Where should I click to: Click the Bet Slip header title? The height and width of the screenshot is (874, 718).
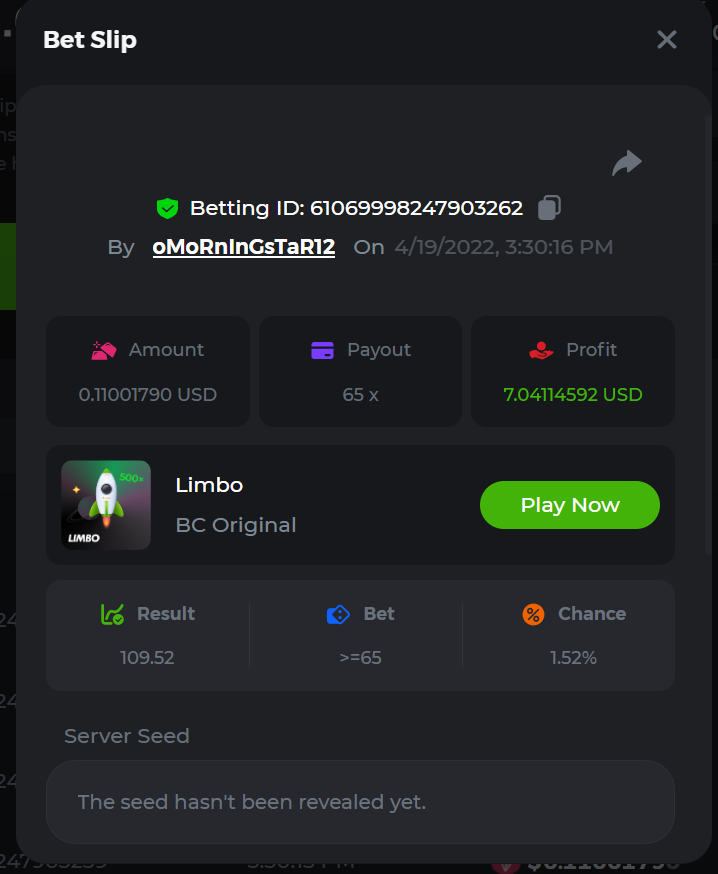(90, 40)
